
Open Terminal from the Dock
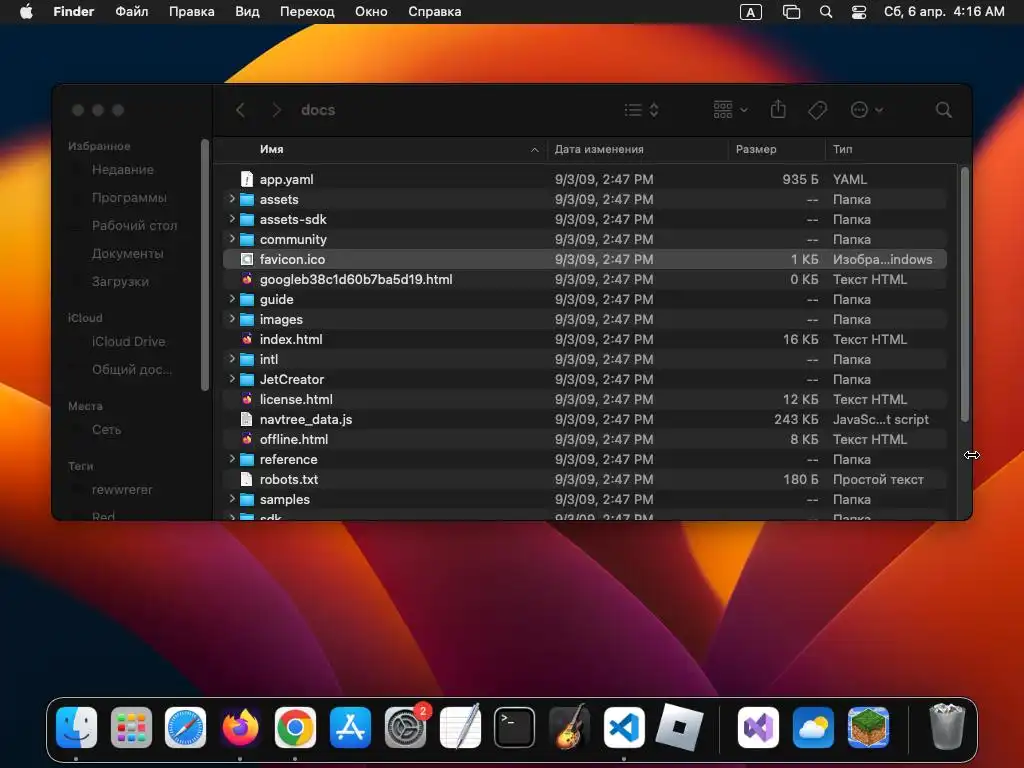514,727
